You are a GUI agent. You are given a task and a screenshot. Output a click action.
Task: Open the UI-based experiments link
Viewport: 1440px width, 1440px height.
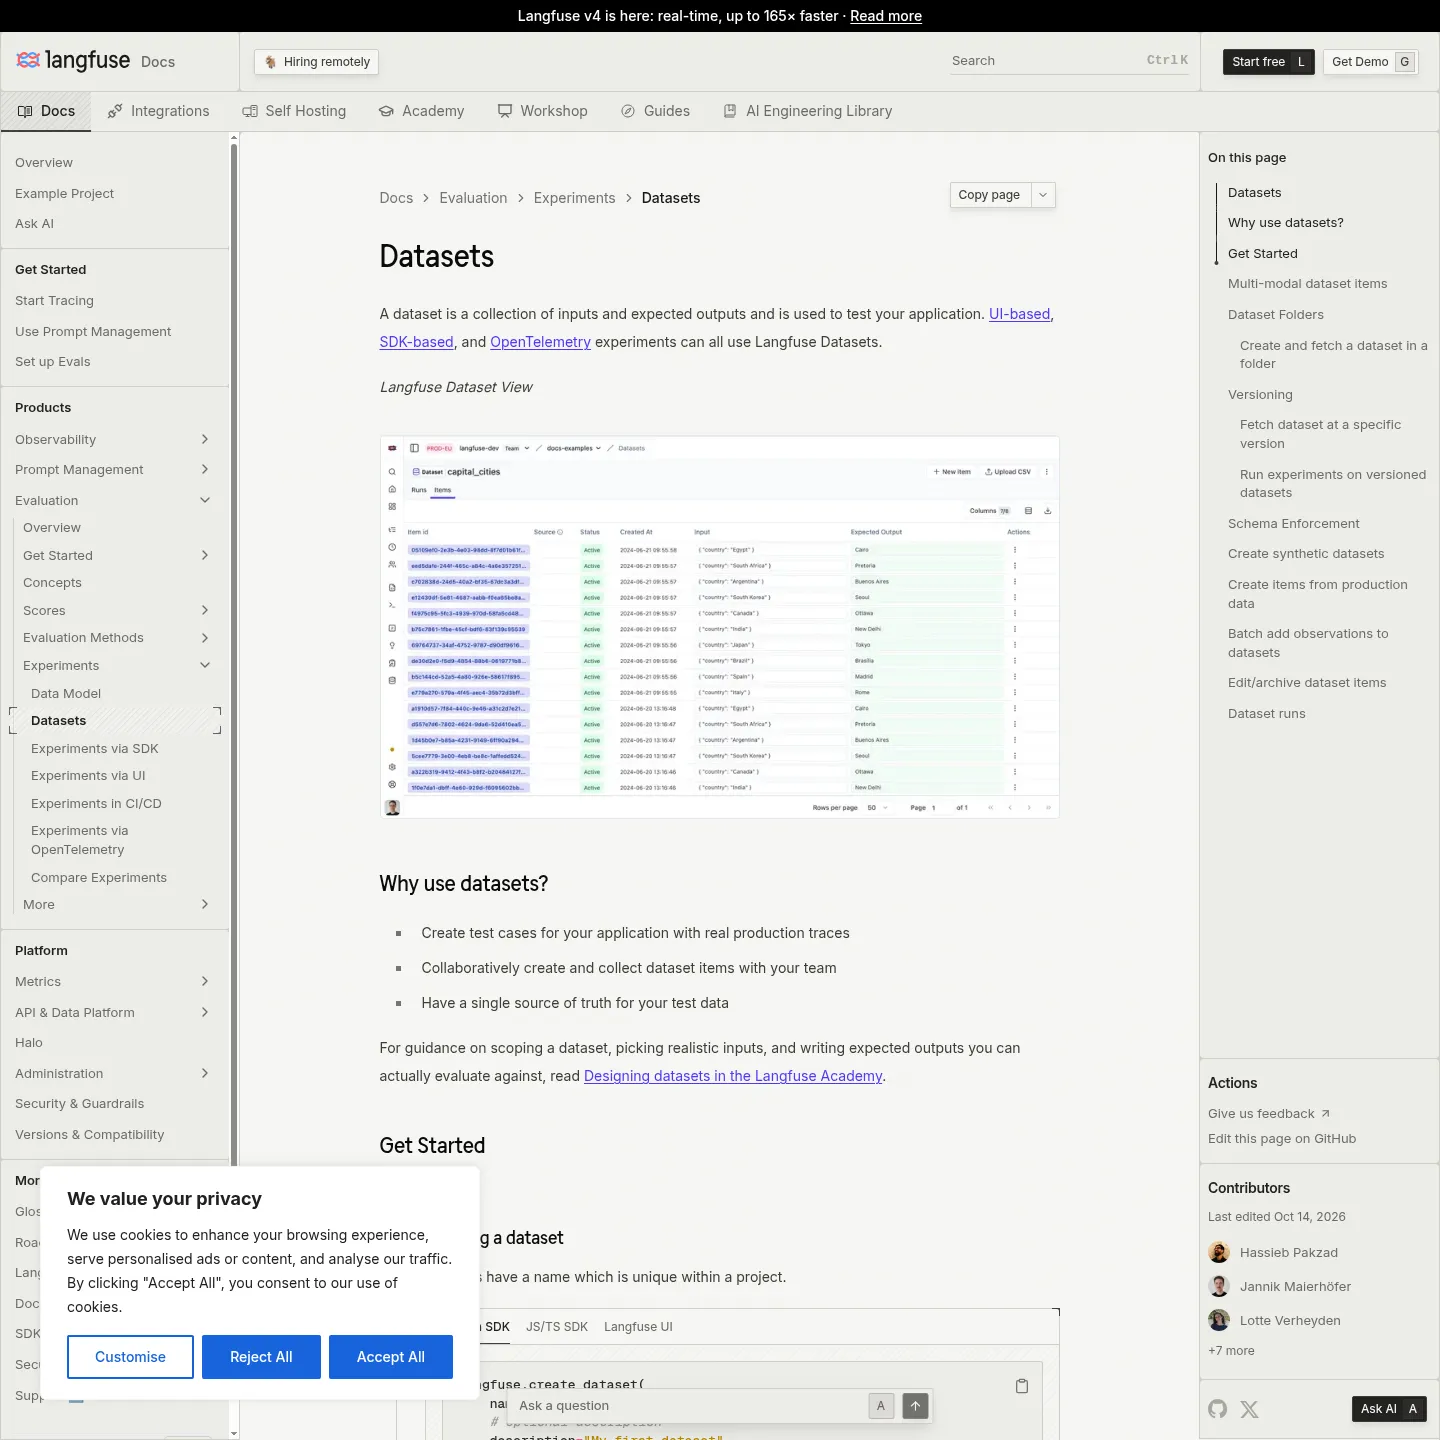pos(1019,314)
